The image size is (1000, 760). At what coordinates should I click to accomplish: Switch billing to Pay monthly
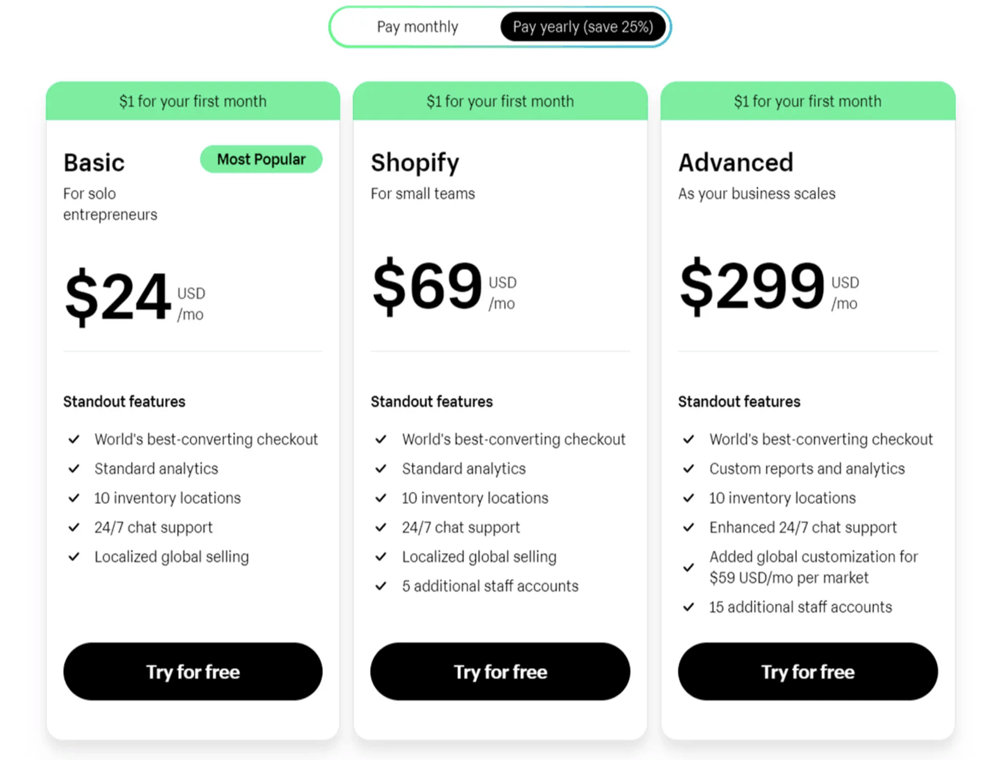point(419,27)
